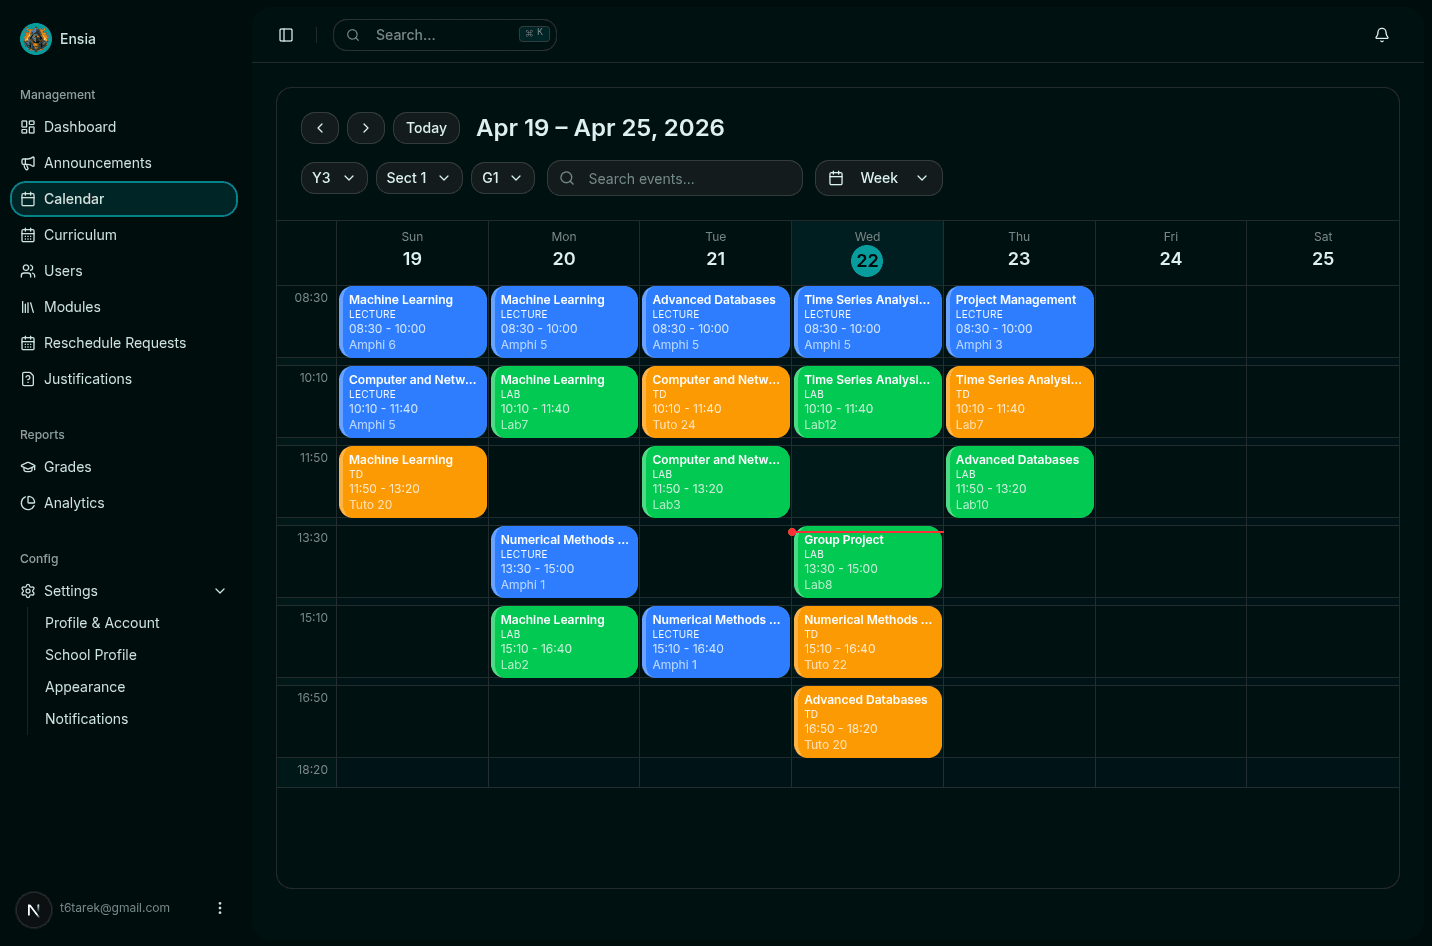Open the School Profile settings entry
Screen dimensions: 1432x946
(x=91, y=655)
